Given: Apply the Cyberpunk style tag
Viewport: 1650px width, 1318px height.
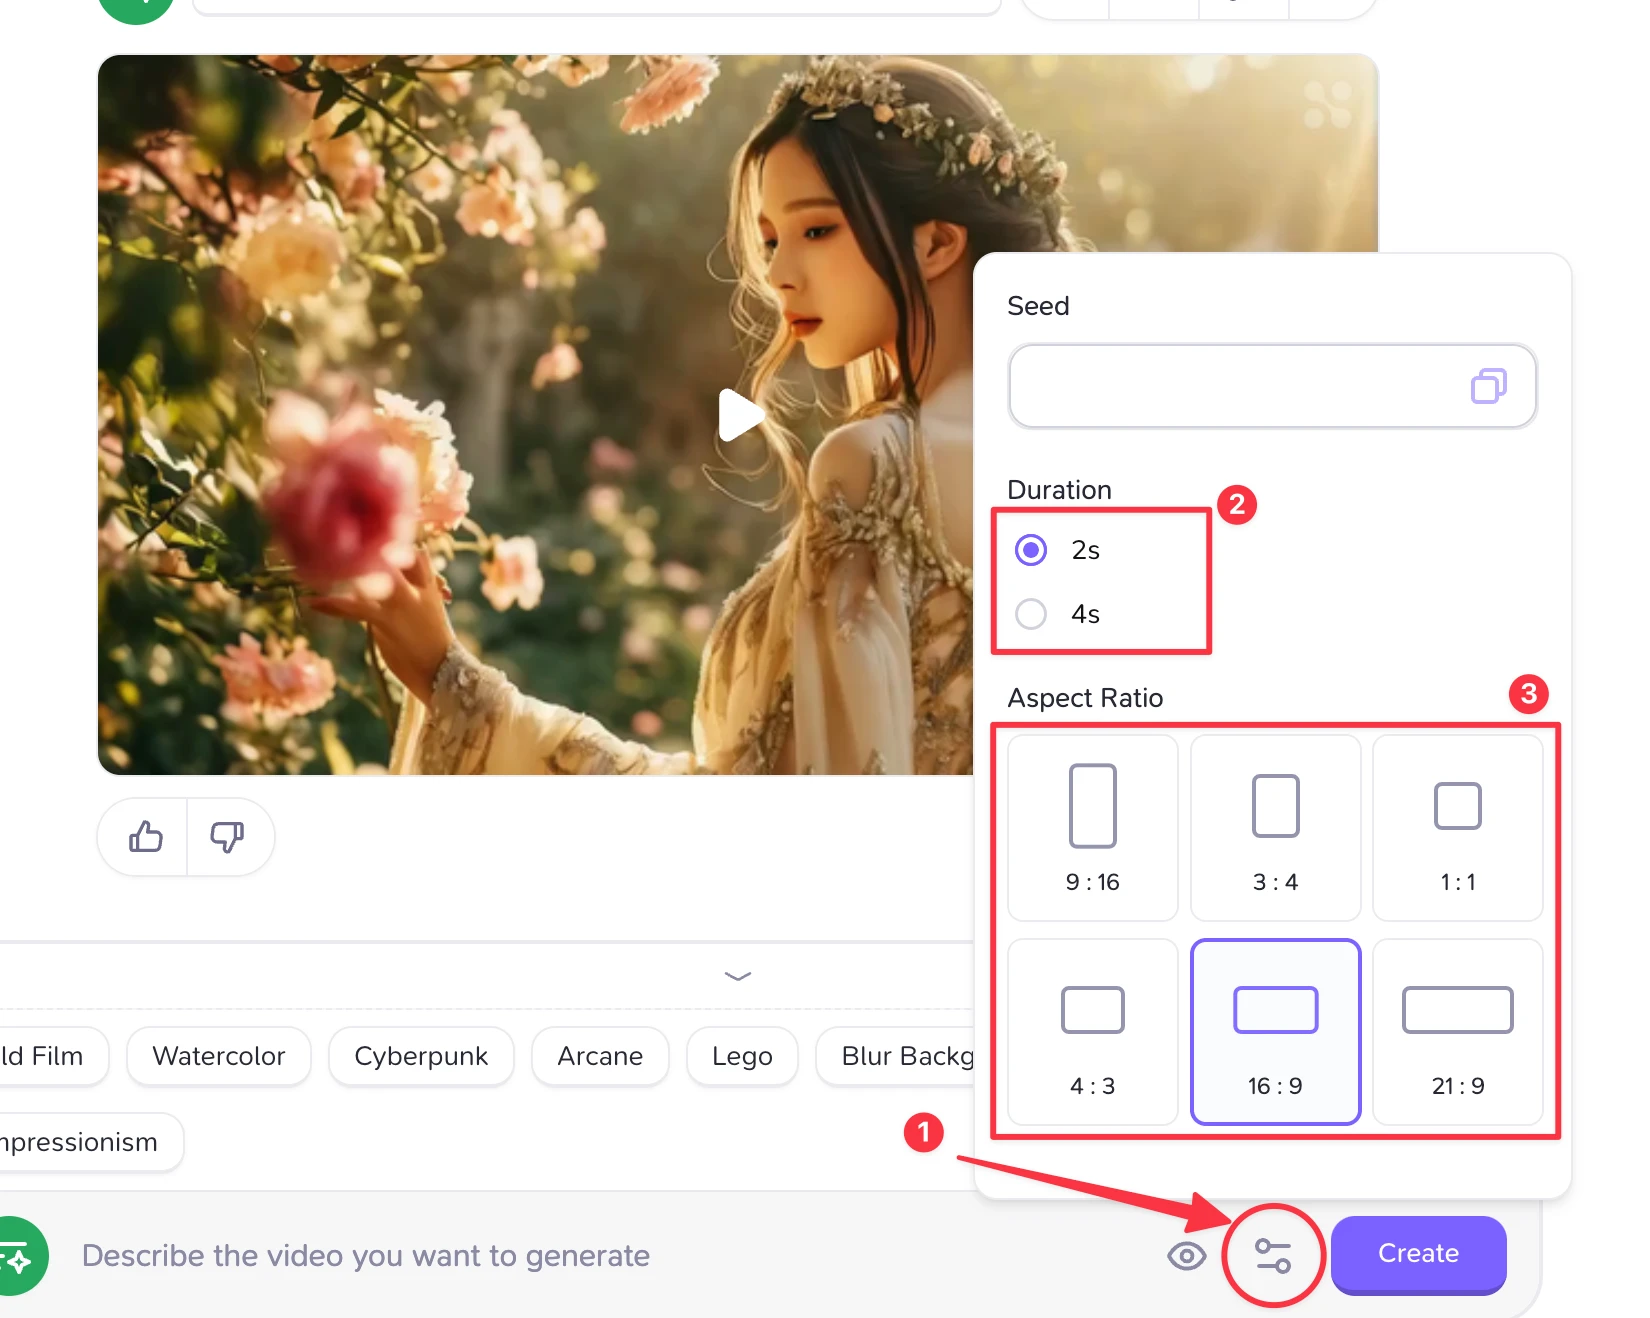Looking at the screenshot, I should tap(421, 1056).
